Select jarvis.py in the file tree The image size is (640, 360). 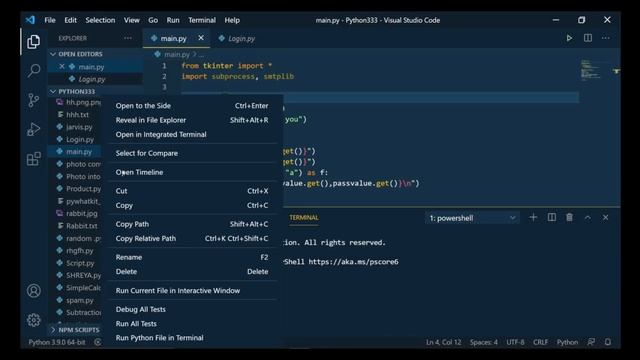79,127
